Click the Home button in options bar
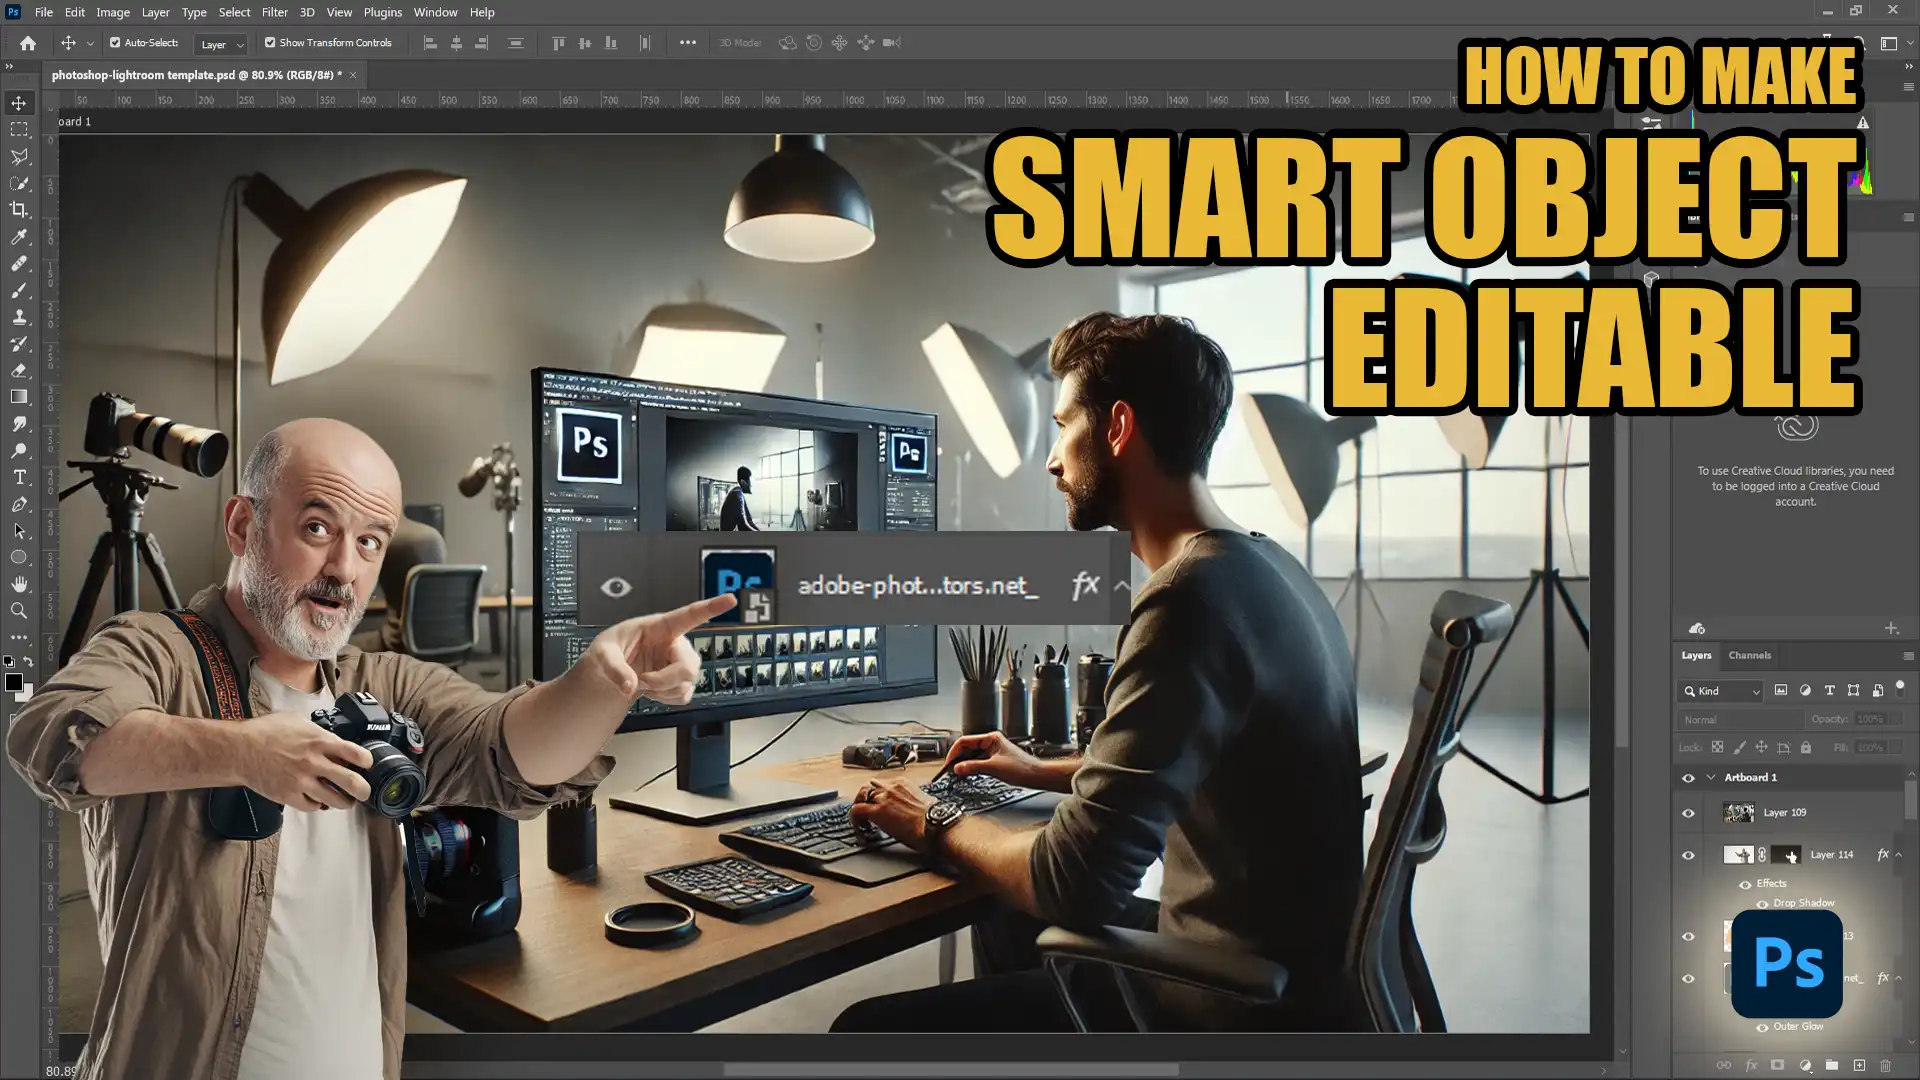This screenshot has width=1920, height=1080. pos(28,43)
